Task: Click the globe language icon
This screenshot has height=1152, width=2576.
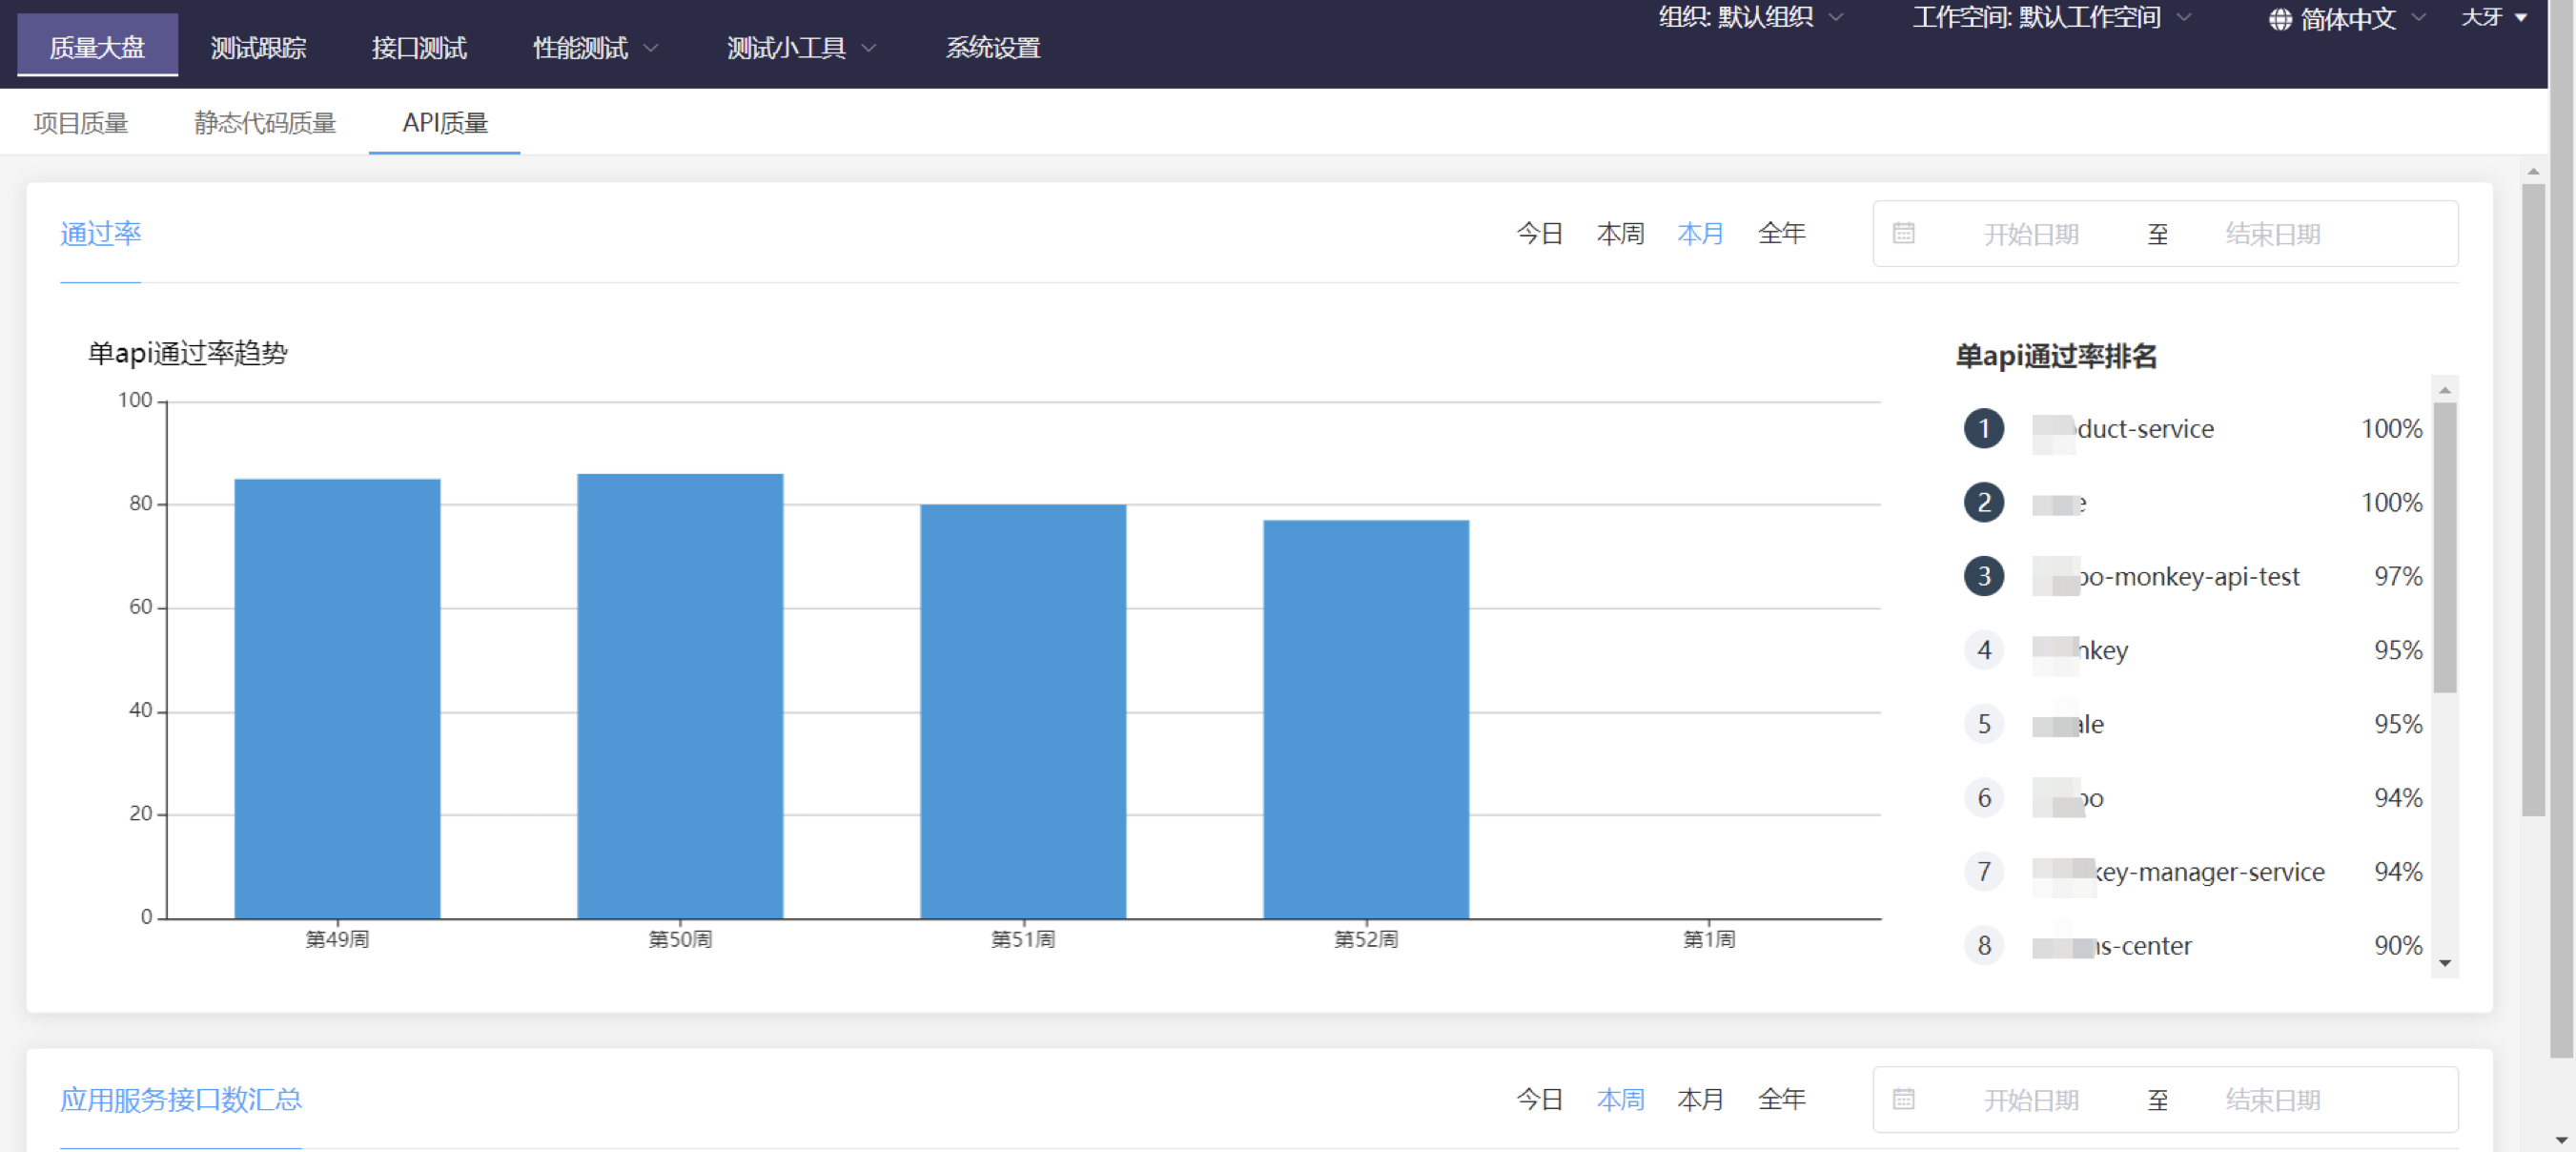Action: tap(2279, 20)
